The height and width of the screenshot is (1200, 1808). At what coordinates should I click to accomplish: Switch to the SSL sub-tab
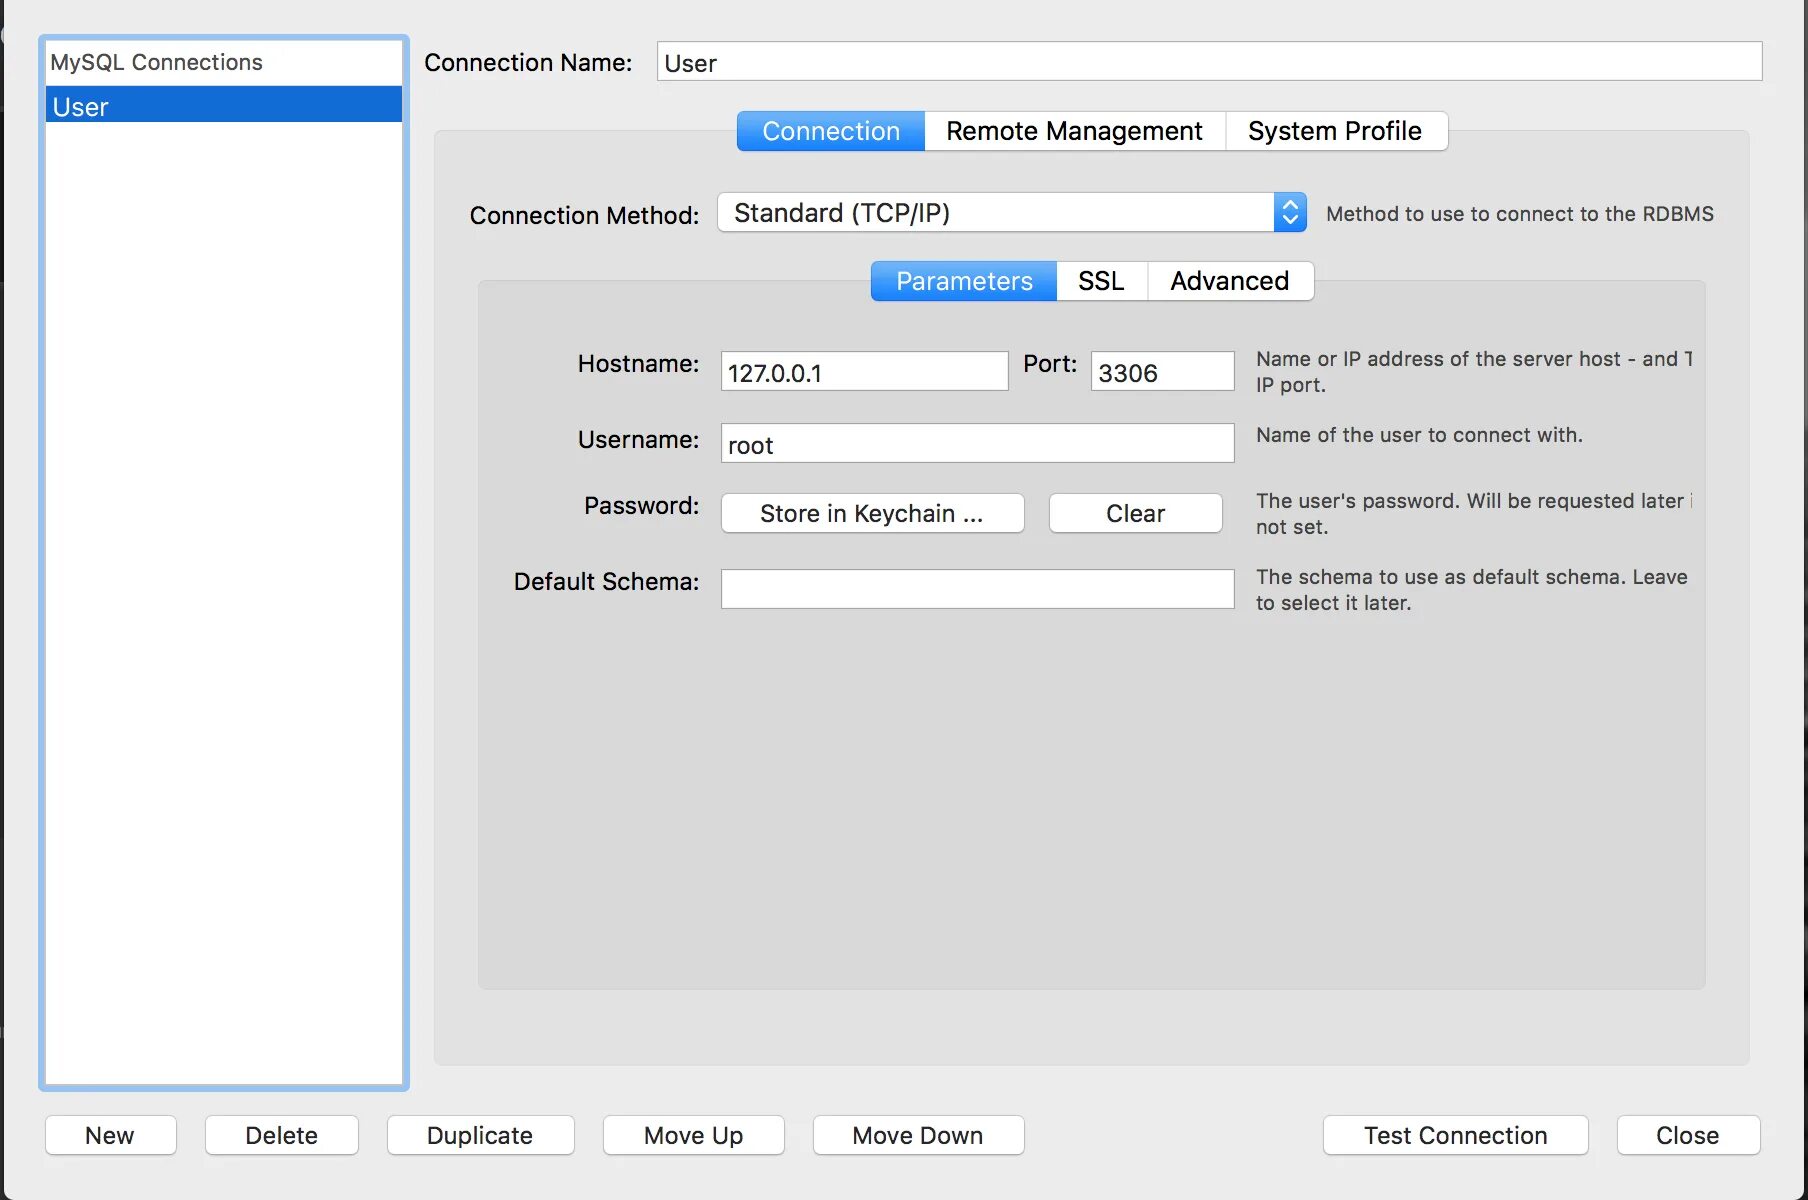[1102, 281]
